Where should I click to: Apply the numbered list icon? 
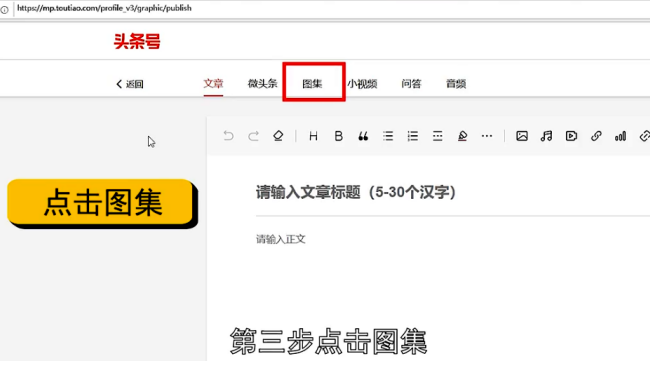412,136
